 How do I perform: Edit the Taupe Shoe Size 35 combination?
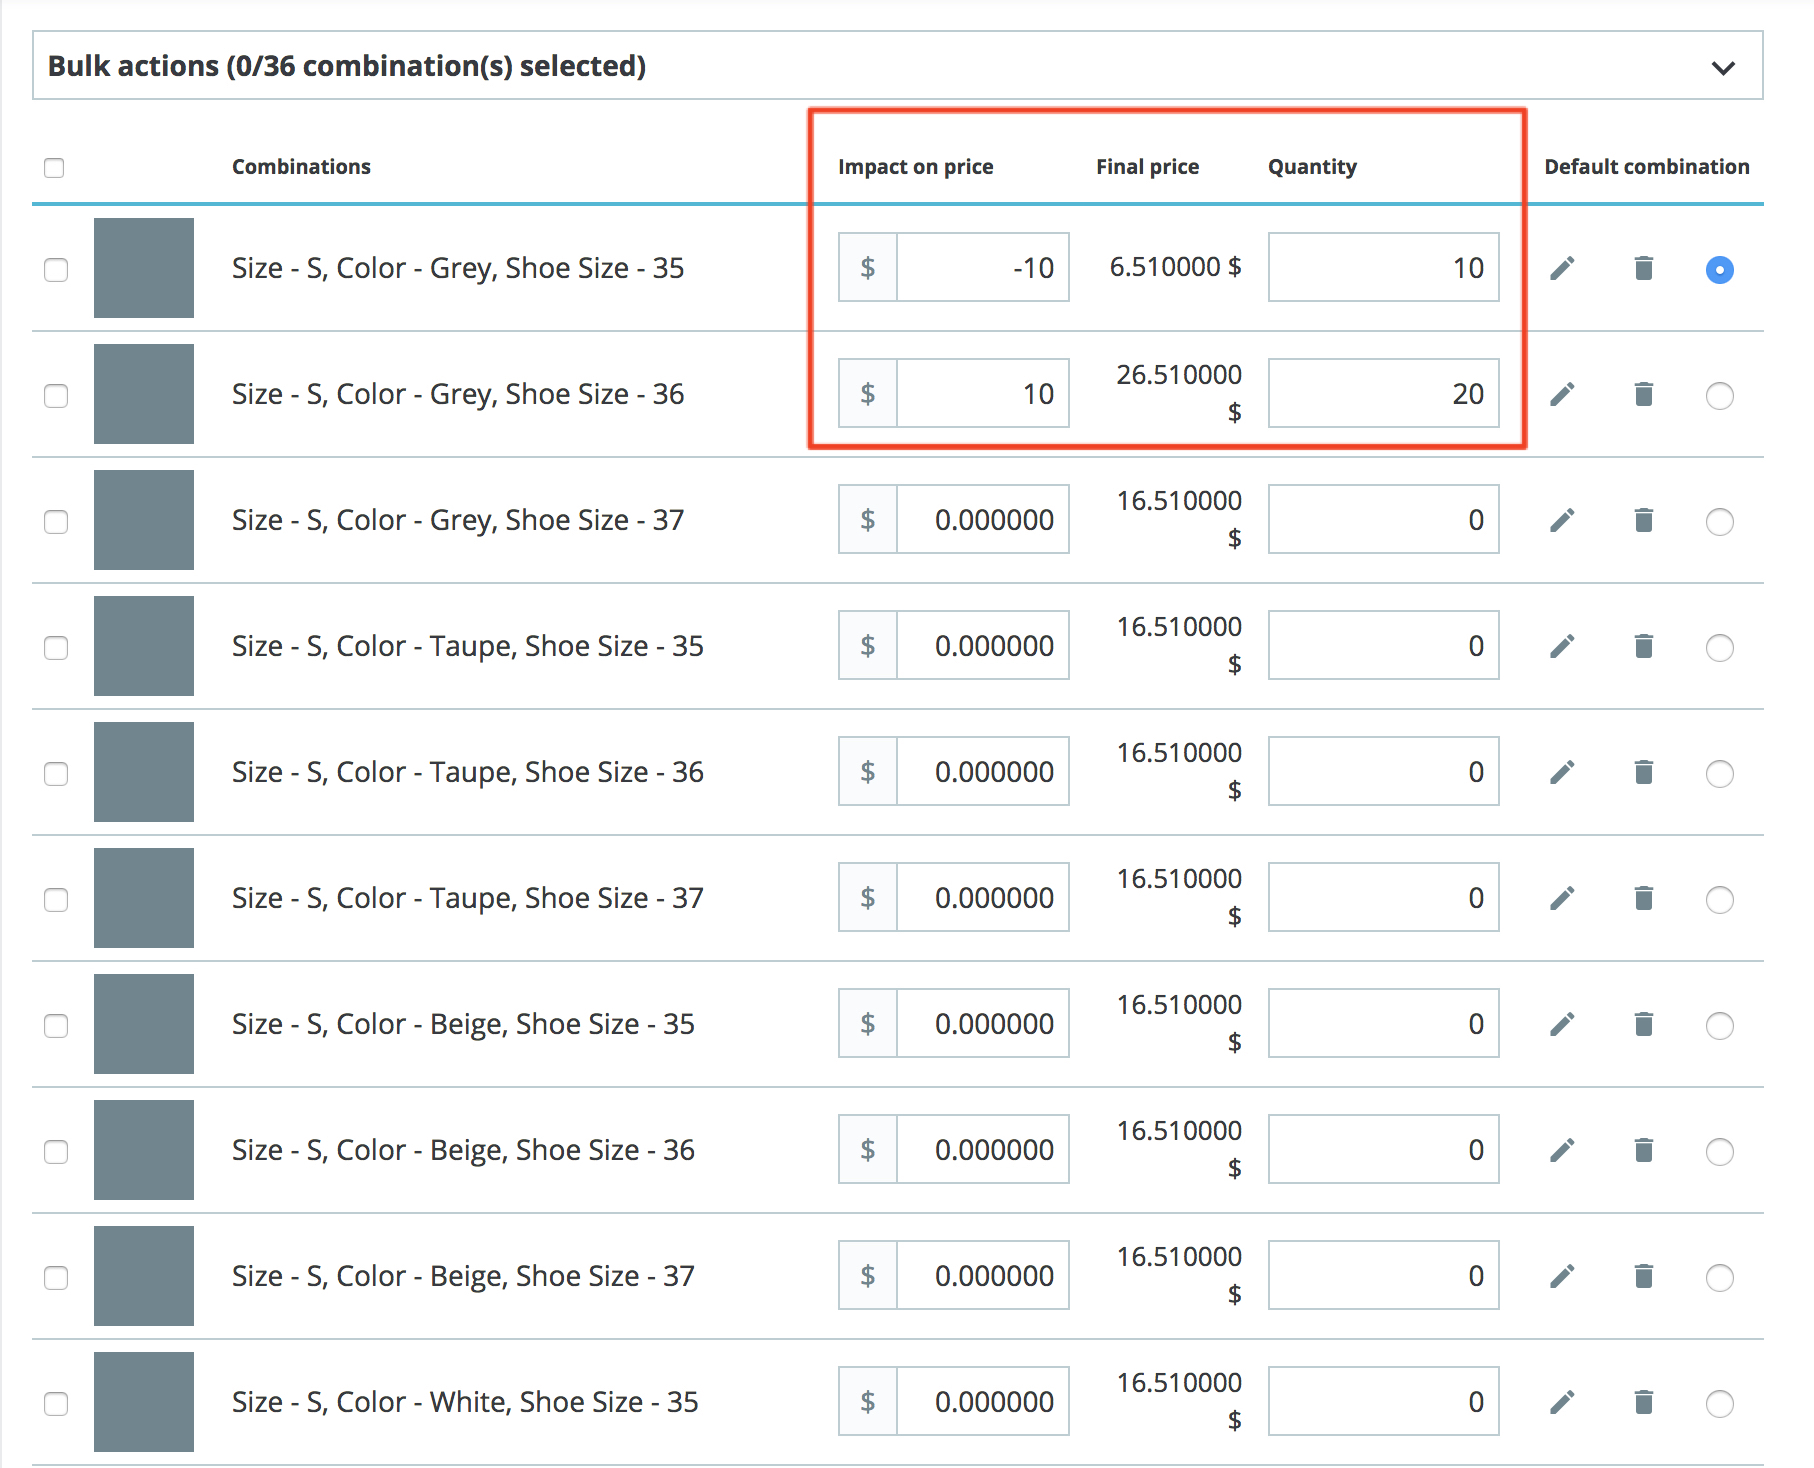point(1562,646)
